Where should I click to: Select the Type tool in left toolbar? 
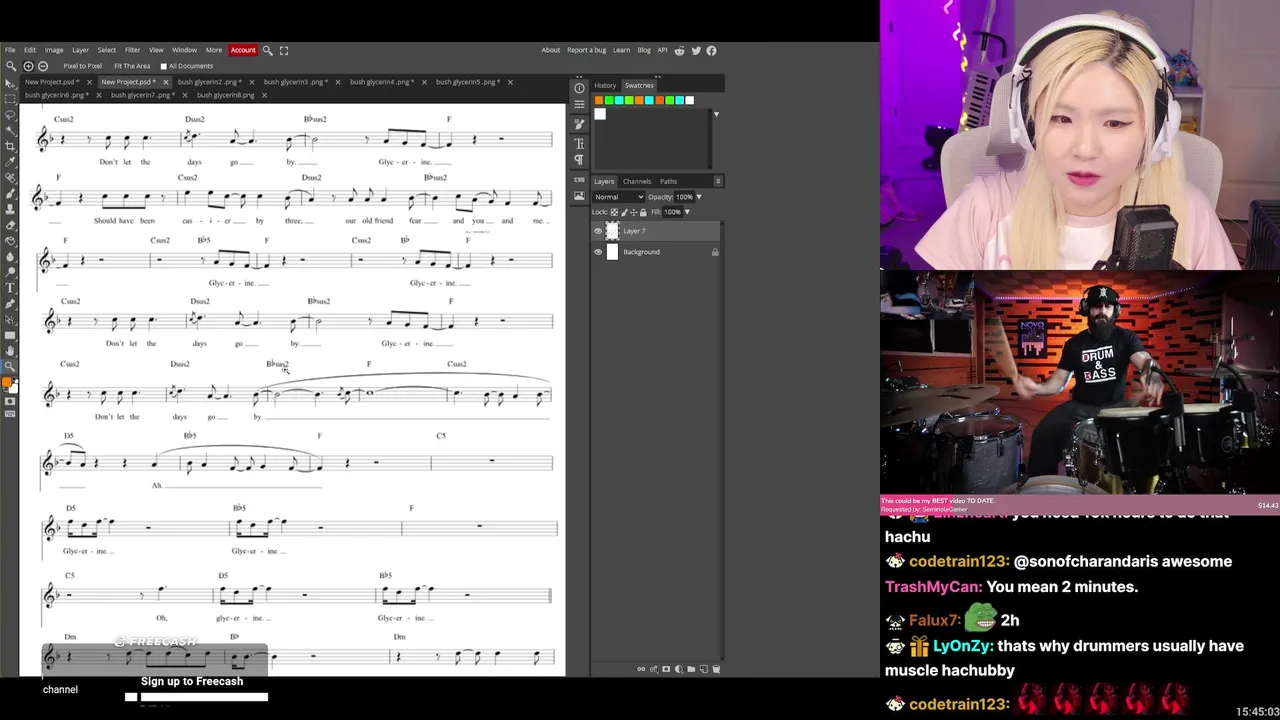[x=10, y=288]
